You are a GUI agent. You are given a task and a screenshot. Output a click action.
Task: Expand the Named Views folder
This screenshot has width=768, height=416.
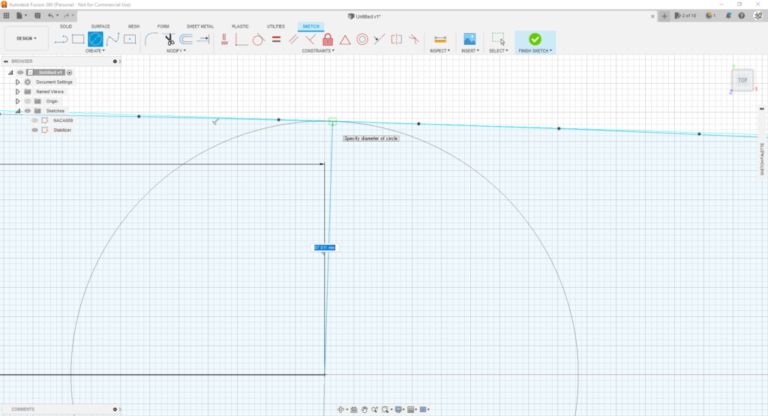tap(17, 91)
